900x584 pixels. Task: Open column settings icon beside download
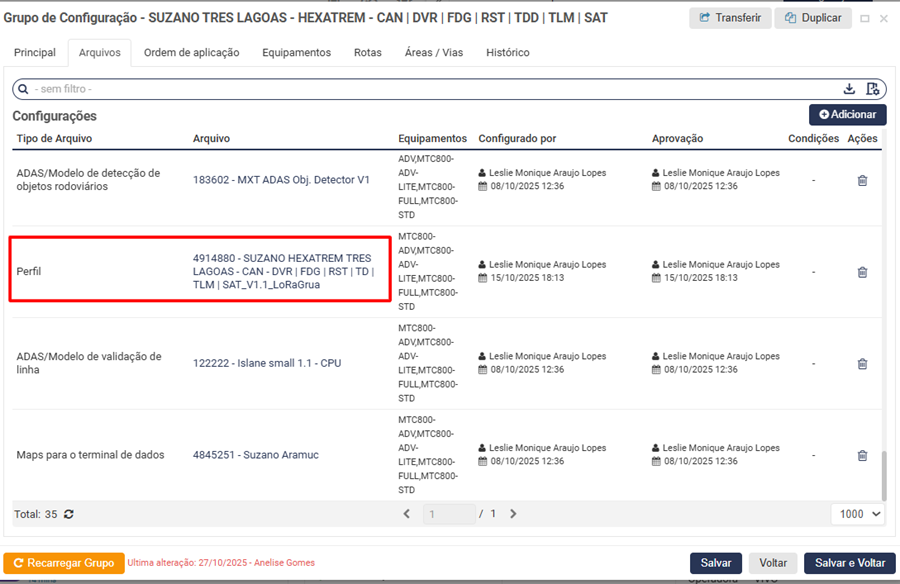pyautogui.click(x=872, y=89)
